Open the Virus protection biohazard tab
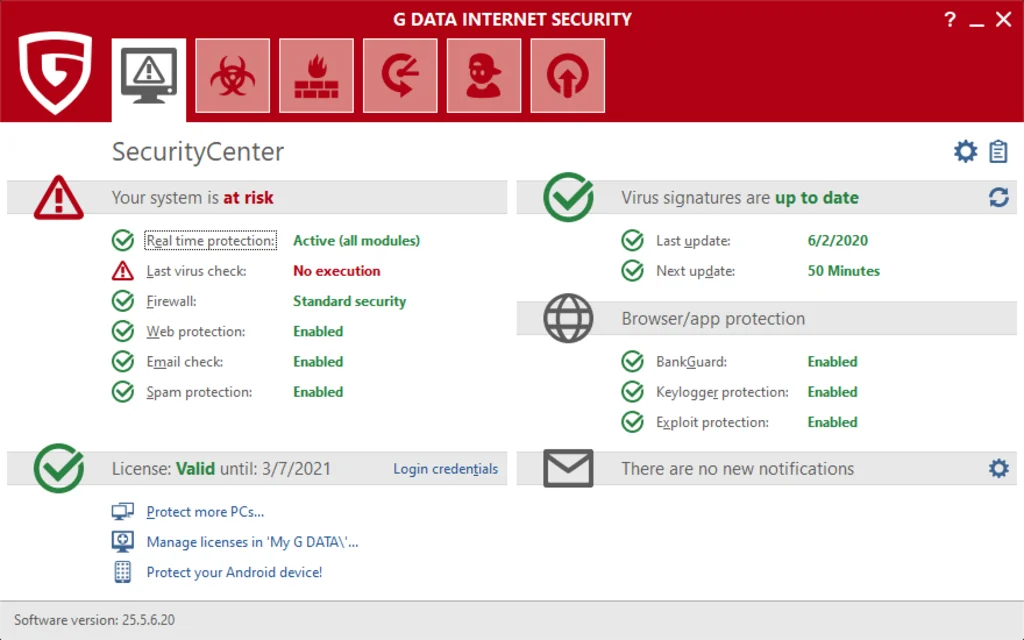 pos(232,76)
